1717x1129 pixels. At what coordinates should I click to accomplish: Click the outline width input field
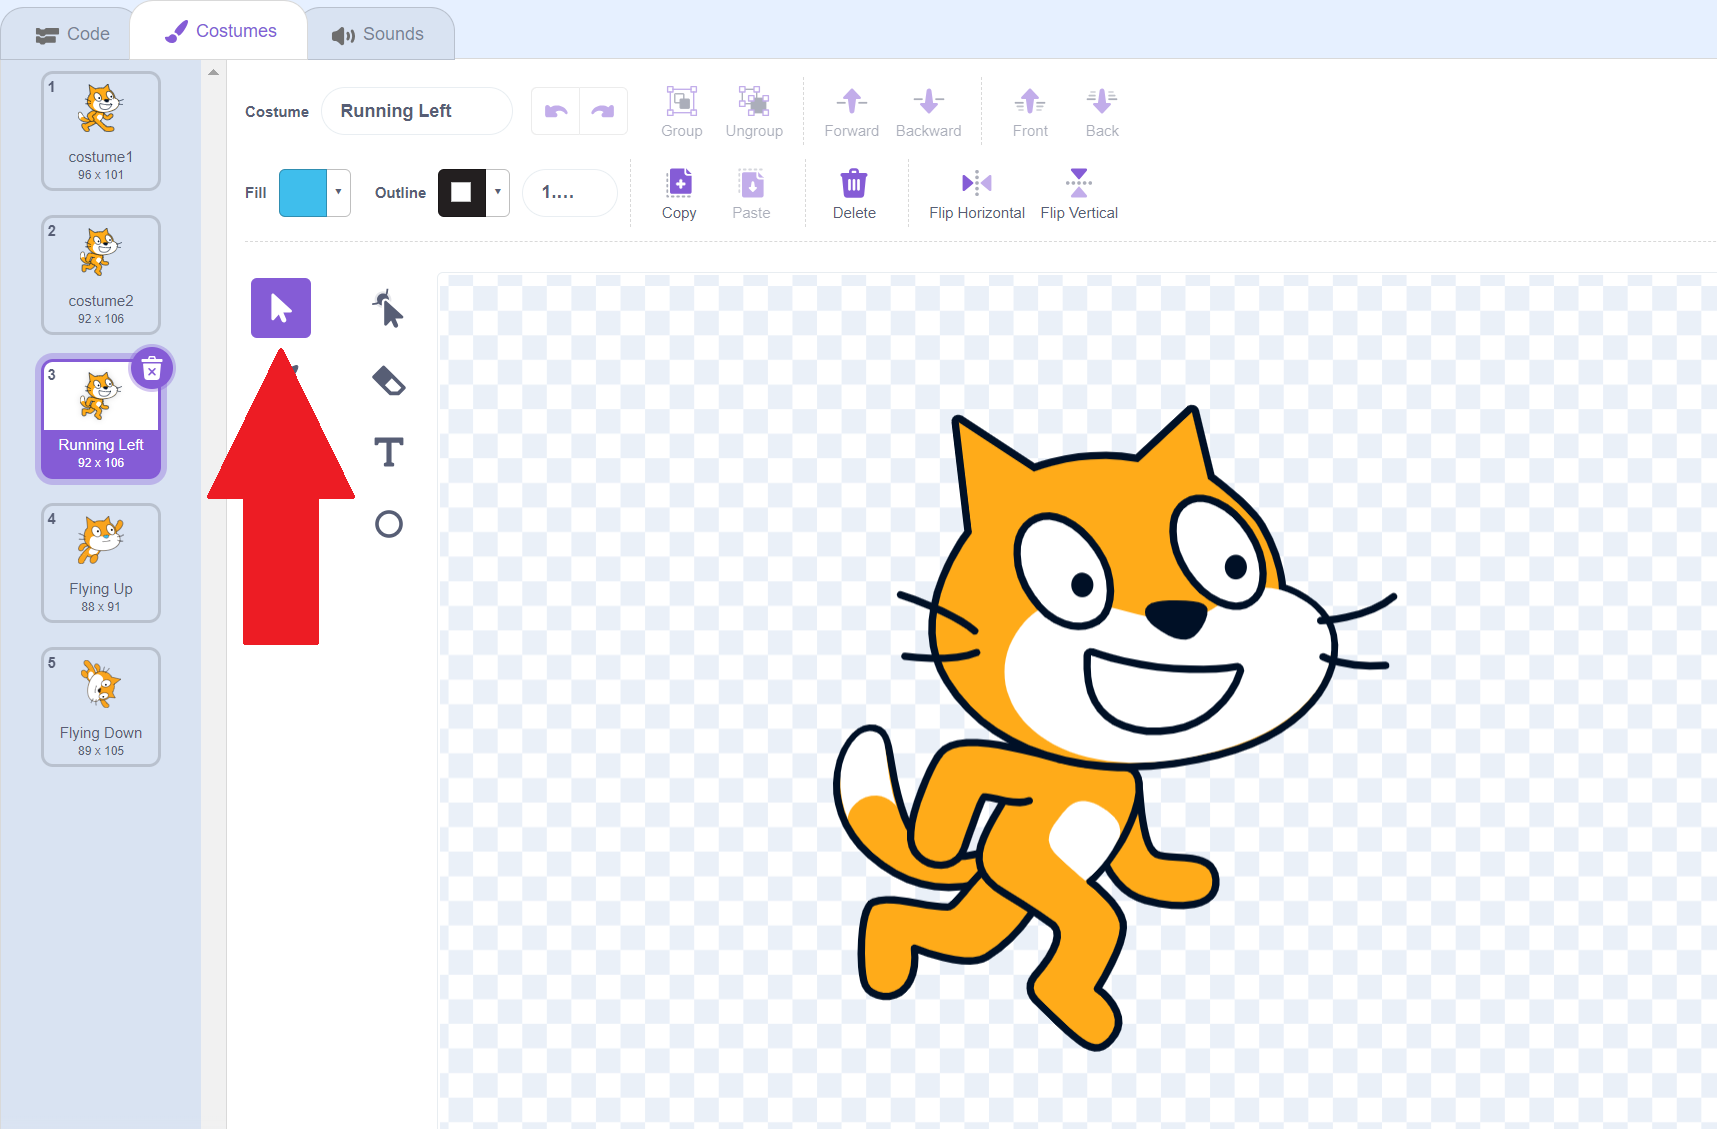[570, 193]
